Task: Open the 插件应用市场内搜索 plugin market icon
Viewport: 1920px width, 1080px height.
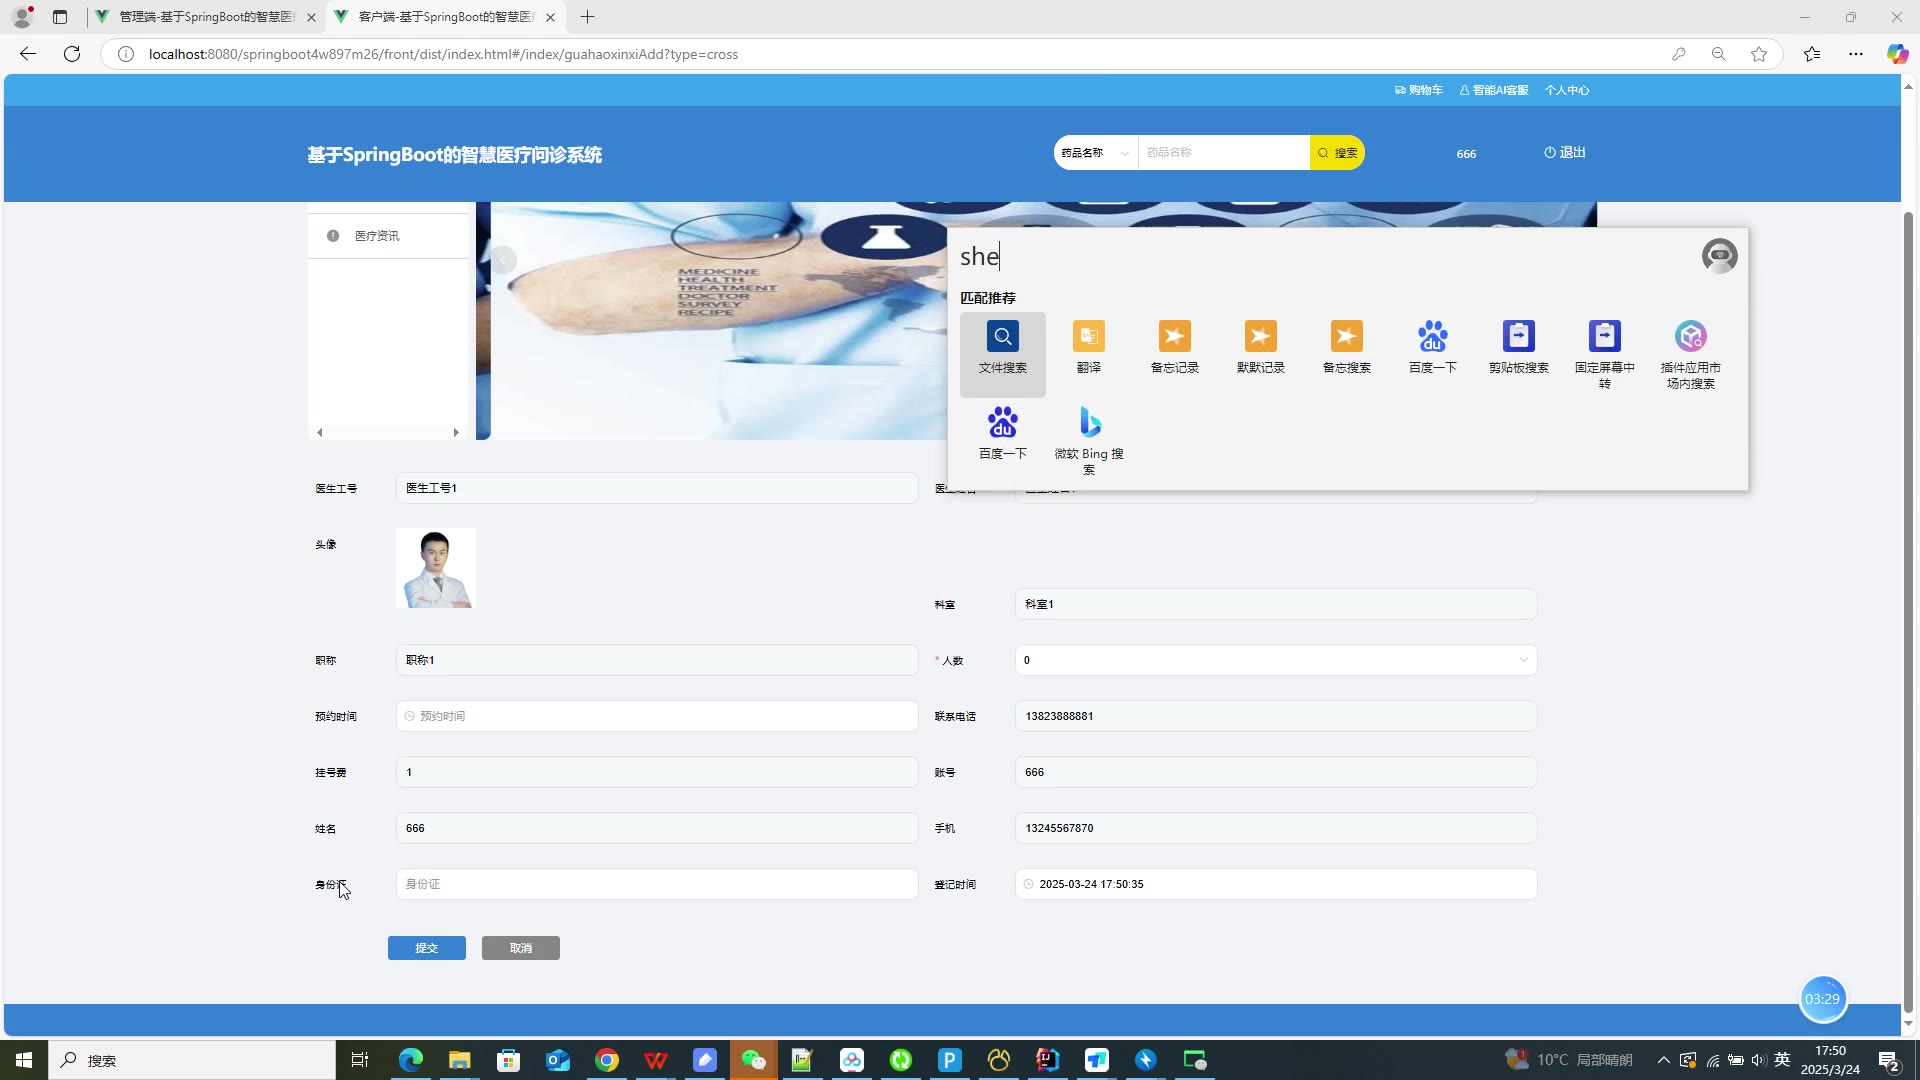Action: coord(1690,350)
